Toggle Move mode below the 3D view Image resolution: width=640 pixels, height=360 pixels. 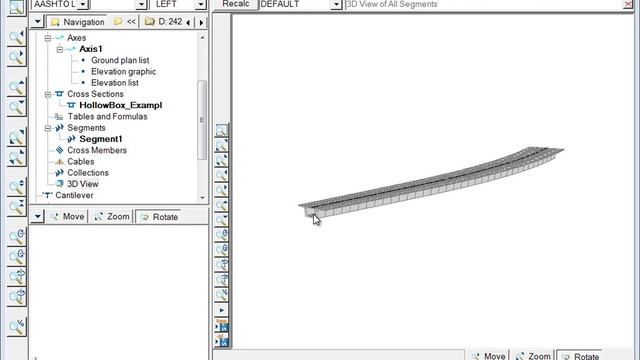tap(489, 356)
